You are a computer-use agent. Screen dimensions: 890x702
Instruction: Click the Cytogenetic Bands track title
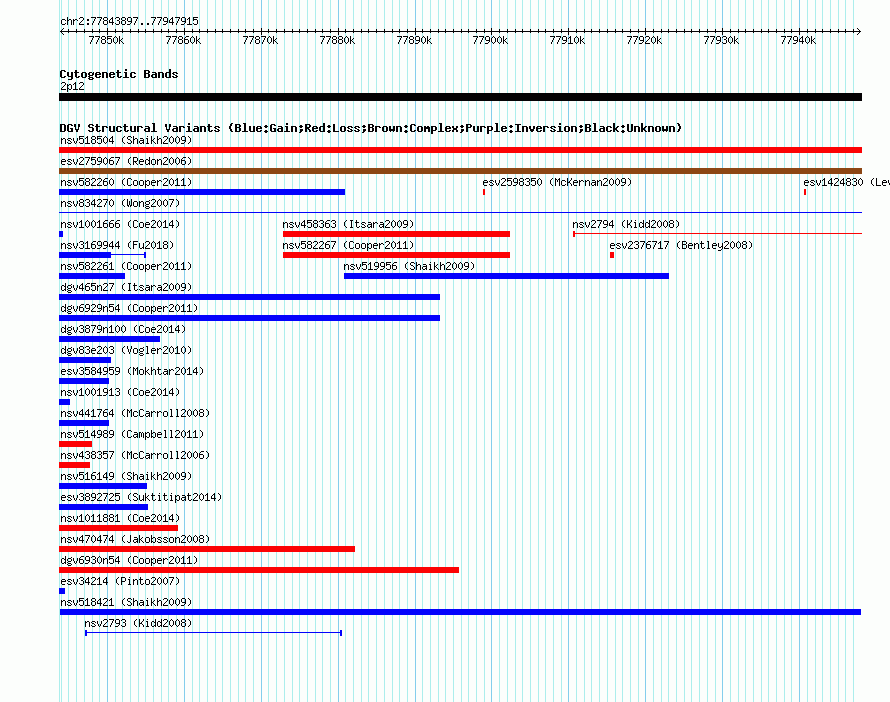click(x=119, y=74)
